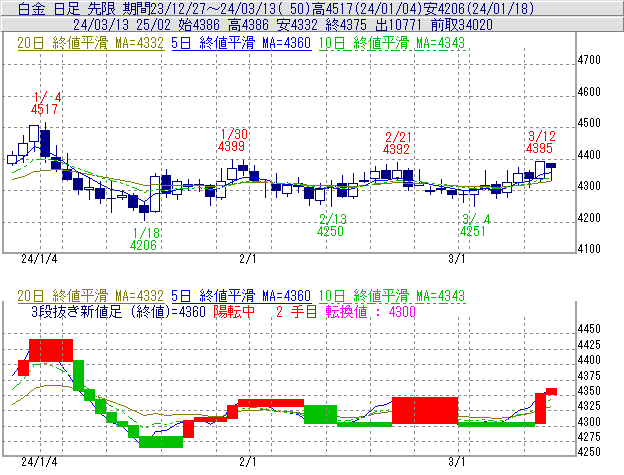Screen dimensions: 624x475
Task: Click the lower chart 2/1 date label
Action: click(x=248, y=462)
